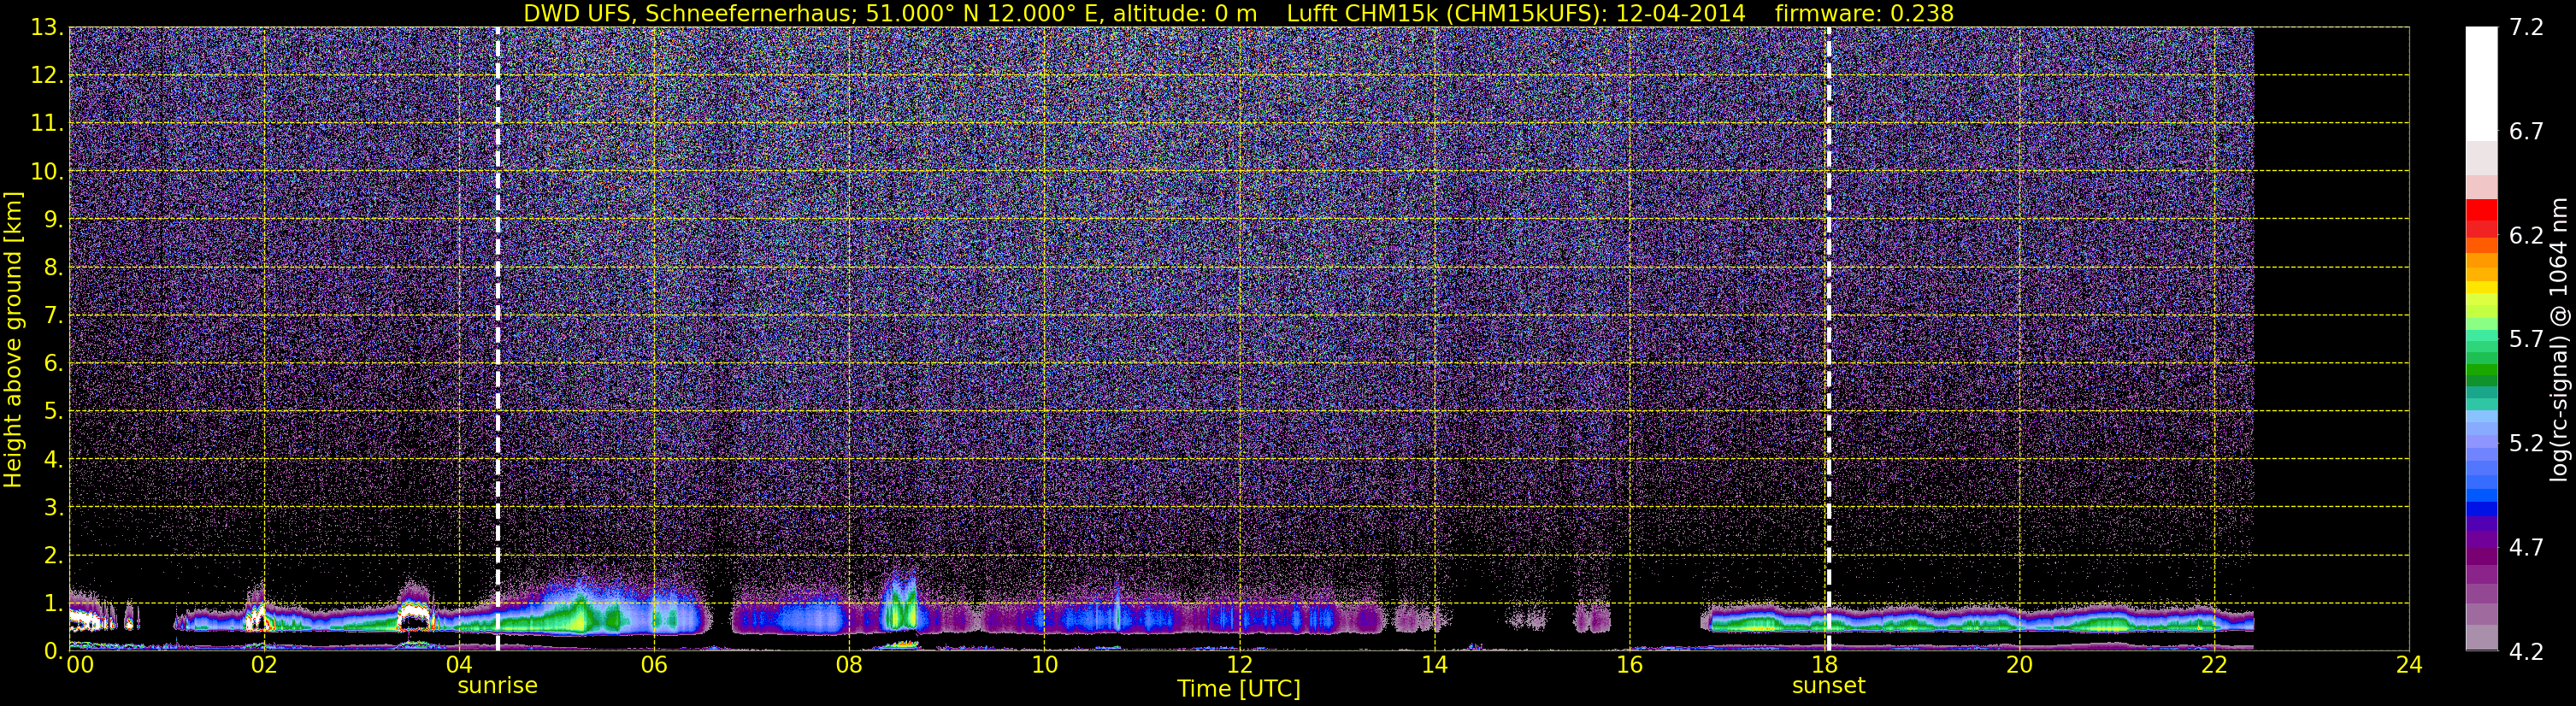The width and height of the screenshot is (2576, 706).
Task: Click the black no-data area after 22:30 UTC
Action: [x=2331, y=339]
